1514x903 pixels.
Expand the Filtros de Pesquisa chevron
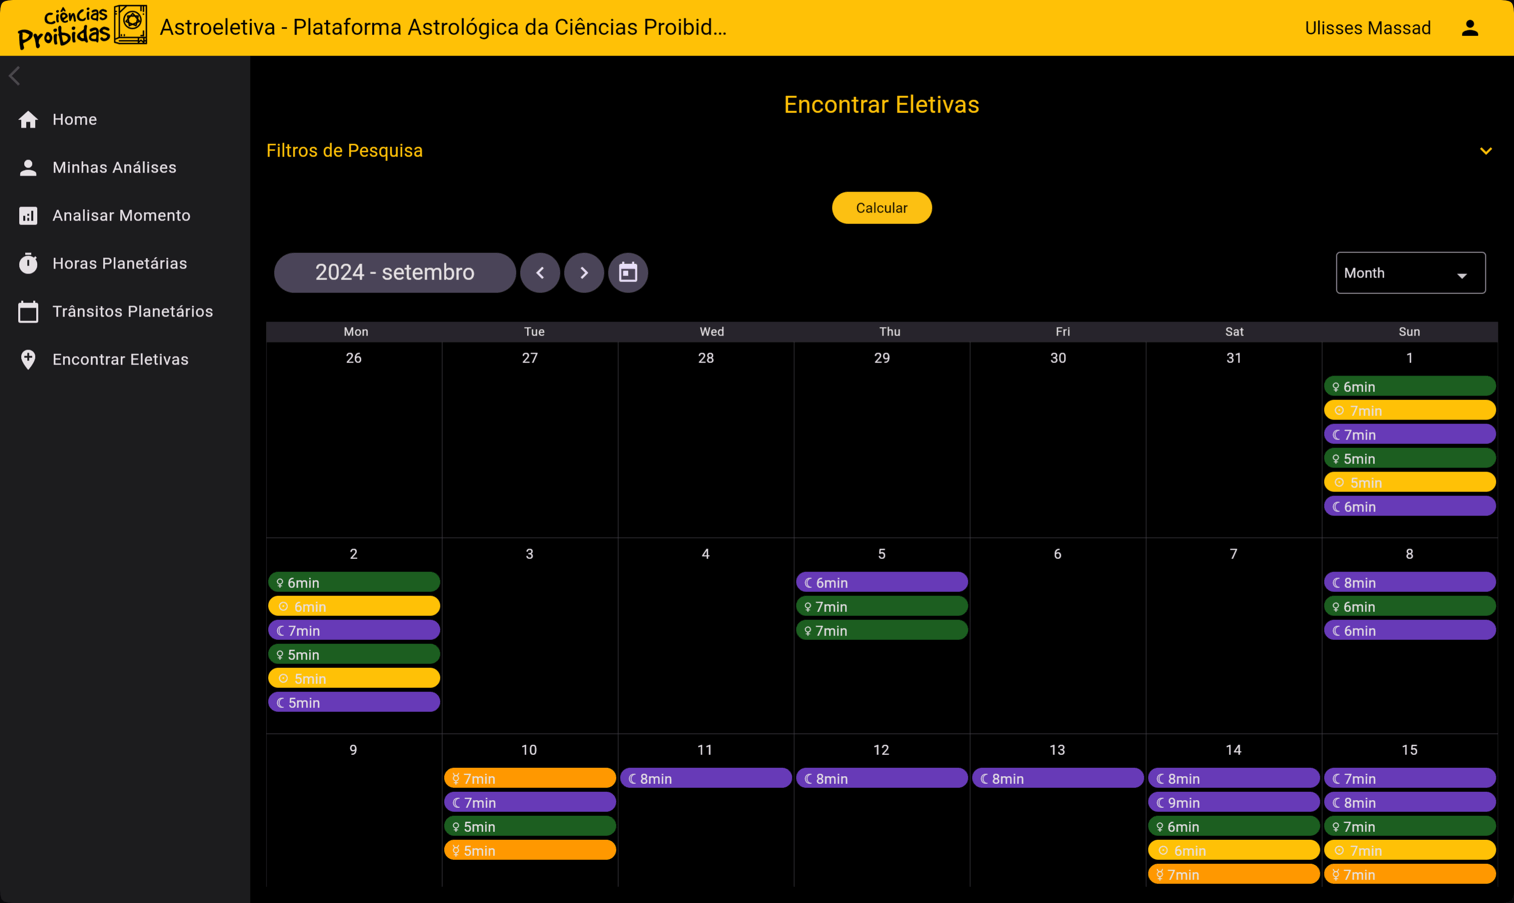tap(1485, 151)
